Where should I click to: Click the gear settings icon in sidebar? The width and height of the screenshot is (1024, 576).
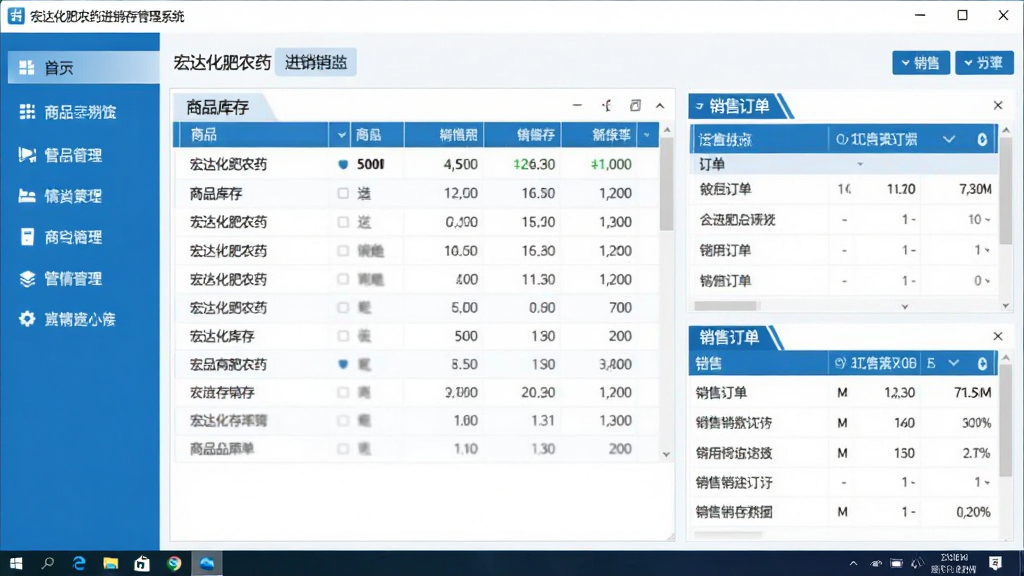[27, 319]
